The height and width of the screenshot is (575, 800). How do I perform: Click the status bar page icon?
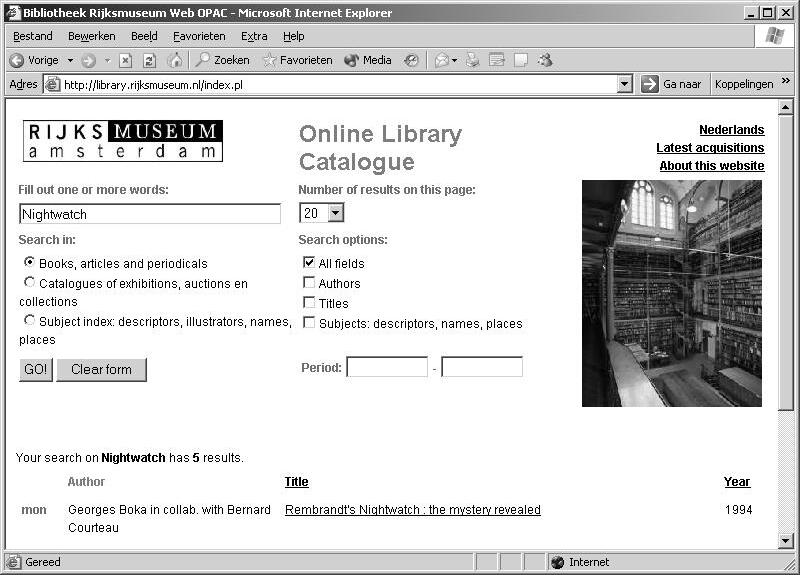(14, 562)
